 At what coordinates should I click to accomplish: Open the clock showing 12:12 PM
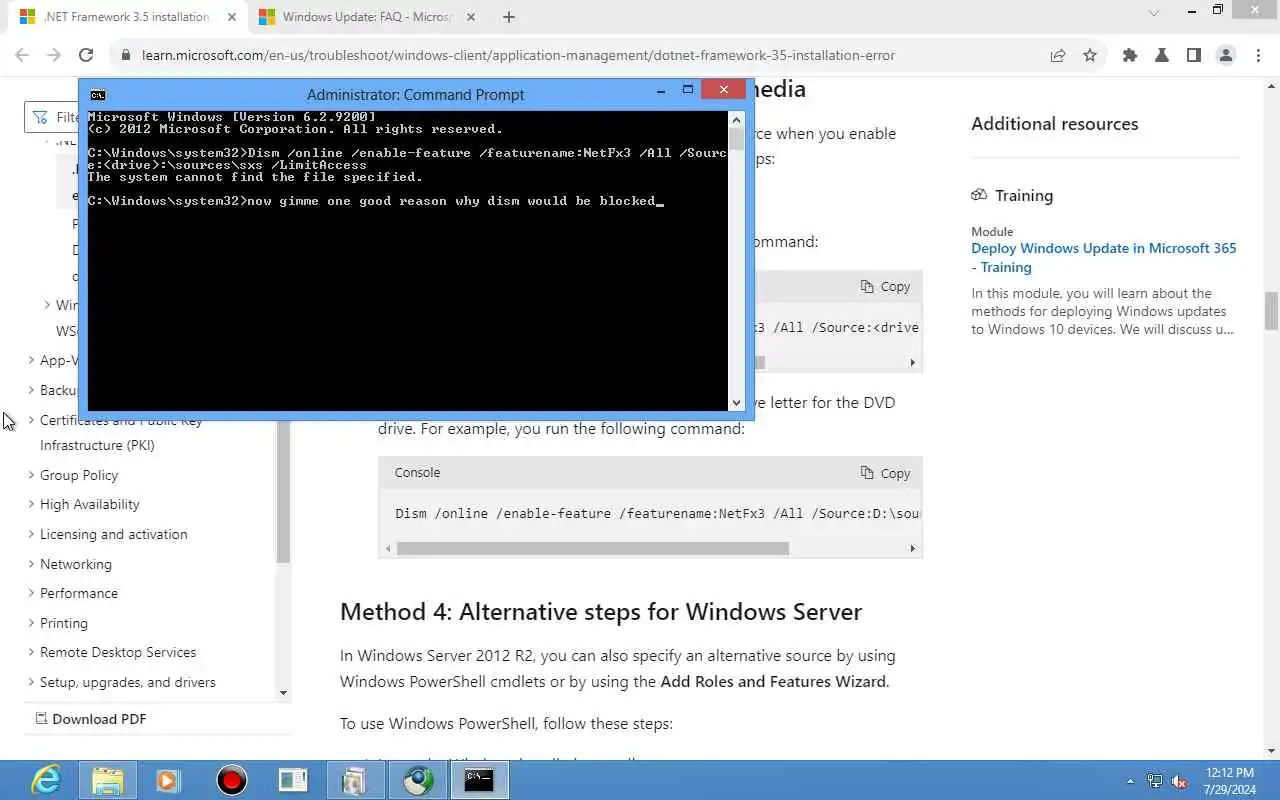pyautogui.click(x=1229, y=780)
